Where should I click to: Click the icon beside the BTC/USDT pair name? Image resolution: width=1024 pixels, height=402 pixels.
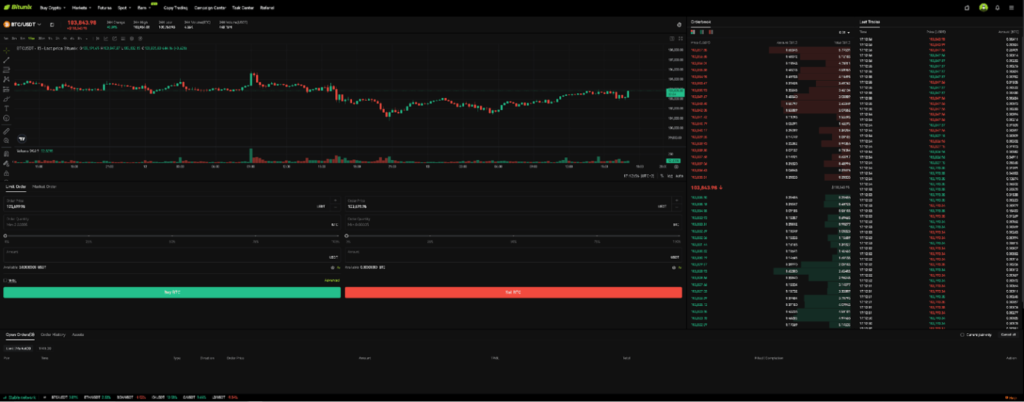52,25
